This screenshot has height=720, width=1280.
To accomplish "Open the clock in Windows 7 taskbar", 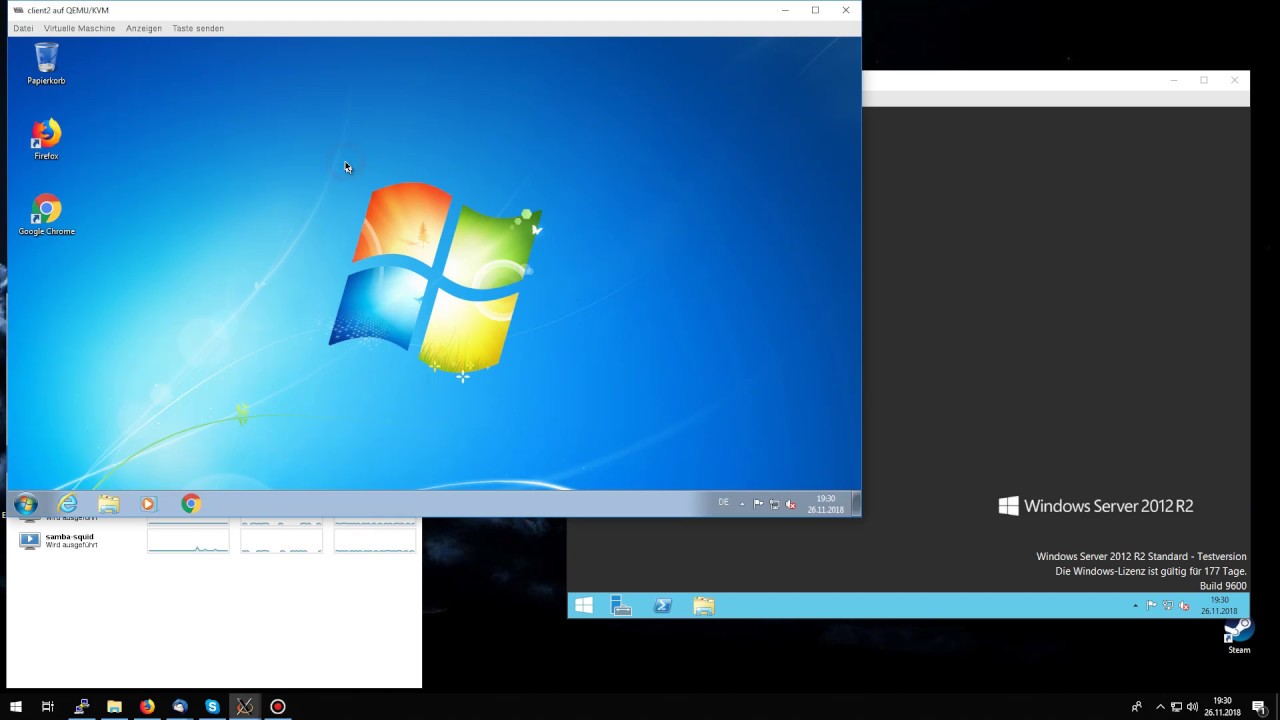I will [x=825, y=504].
